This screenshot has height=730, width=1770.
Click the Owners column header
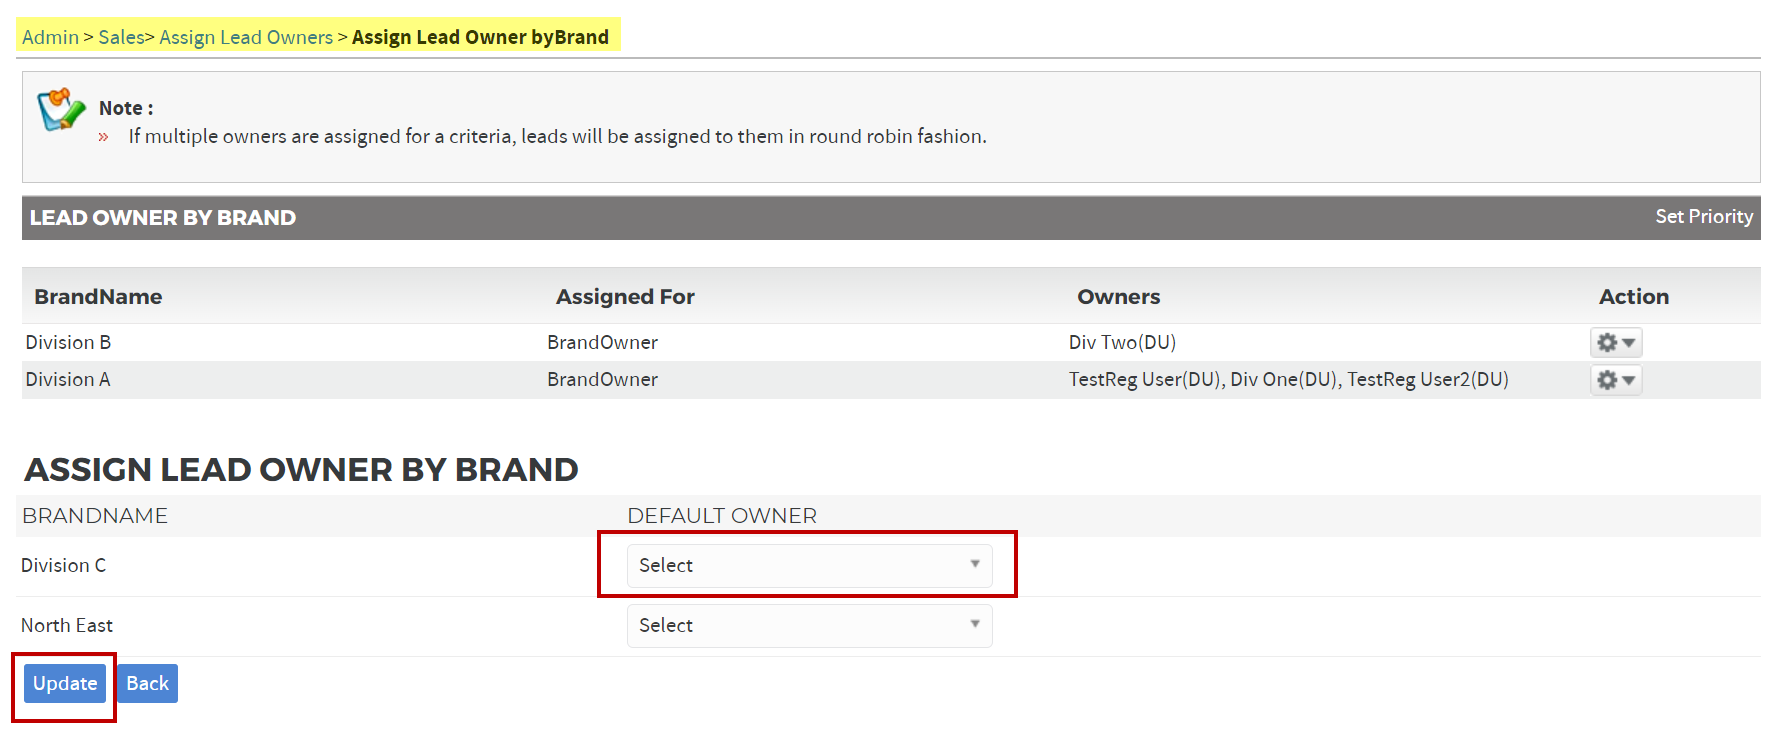(1118, 297)
